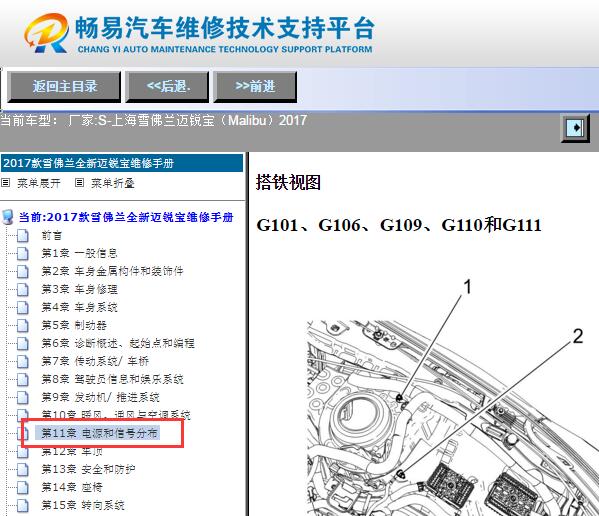The image size is (599, 516).
Task: Click the page icon next to 第7章
Action: 23,361
